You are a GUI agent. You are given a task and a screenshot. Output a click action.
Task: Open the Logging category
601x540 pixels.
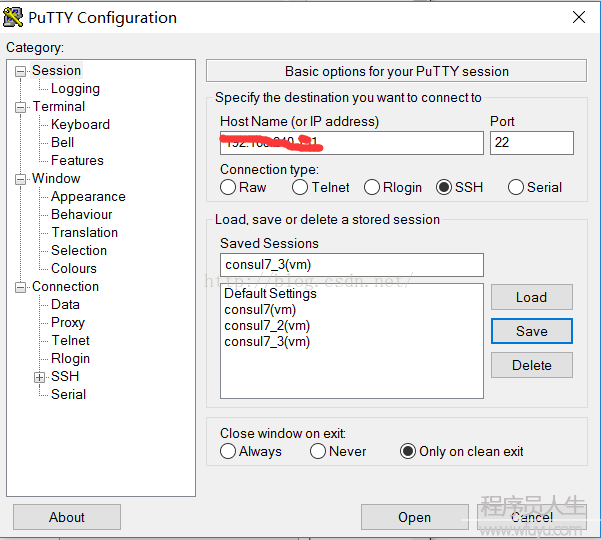pyautogui.click(x=75, y=89)
